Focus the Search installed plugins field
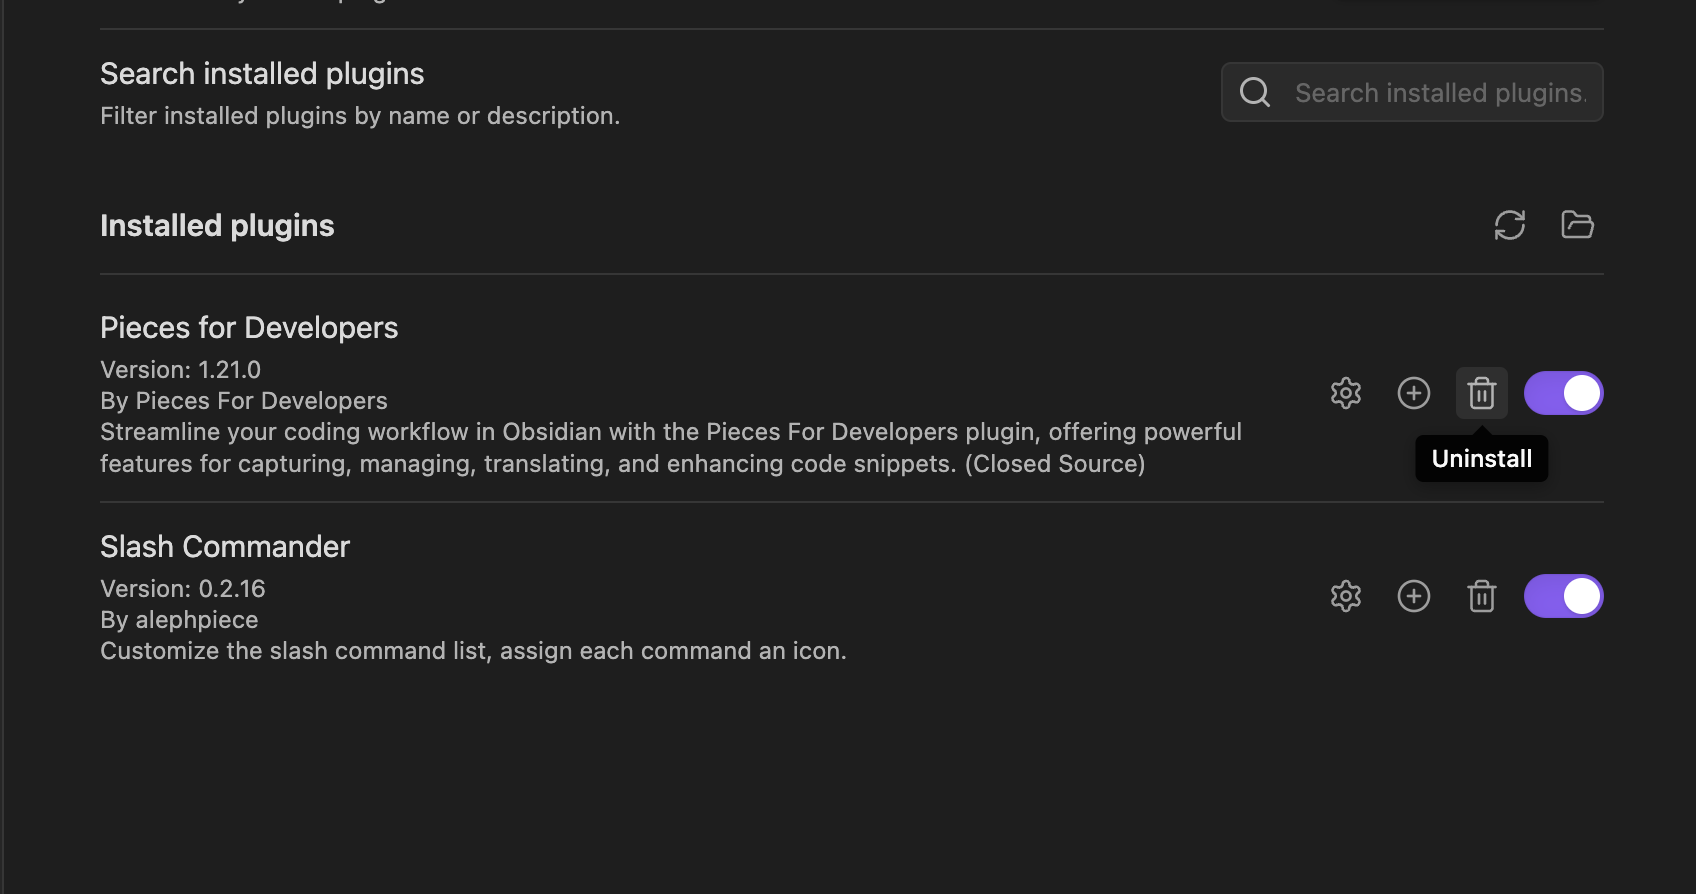This screenshot has height=894, width=1696. coord(1412,92)
